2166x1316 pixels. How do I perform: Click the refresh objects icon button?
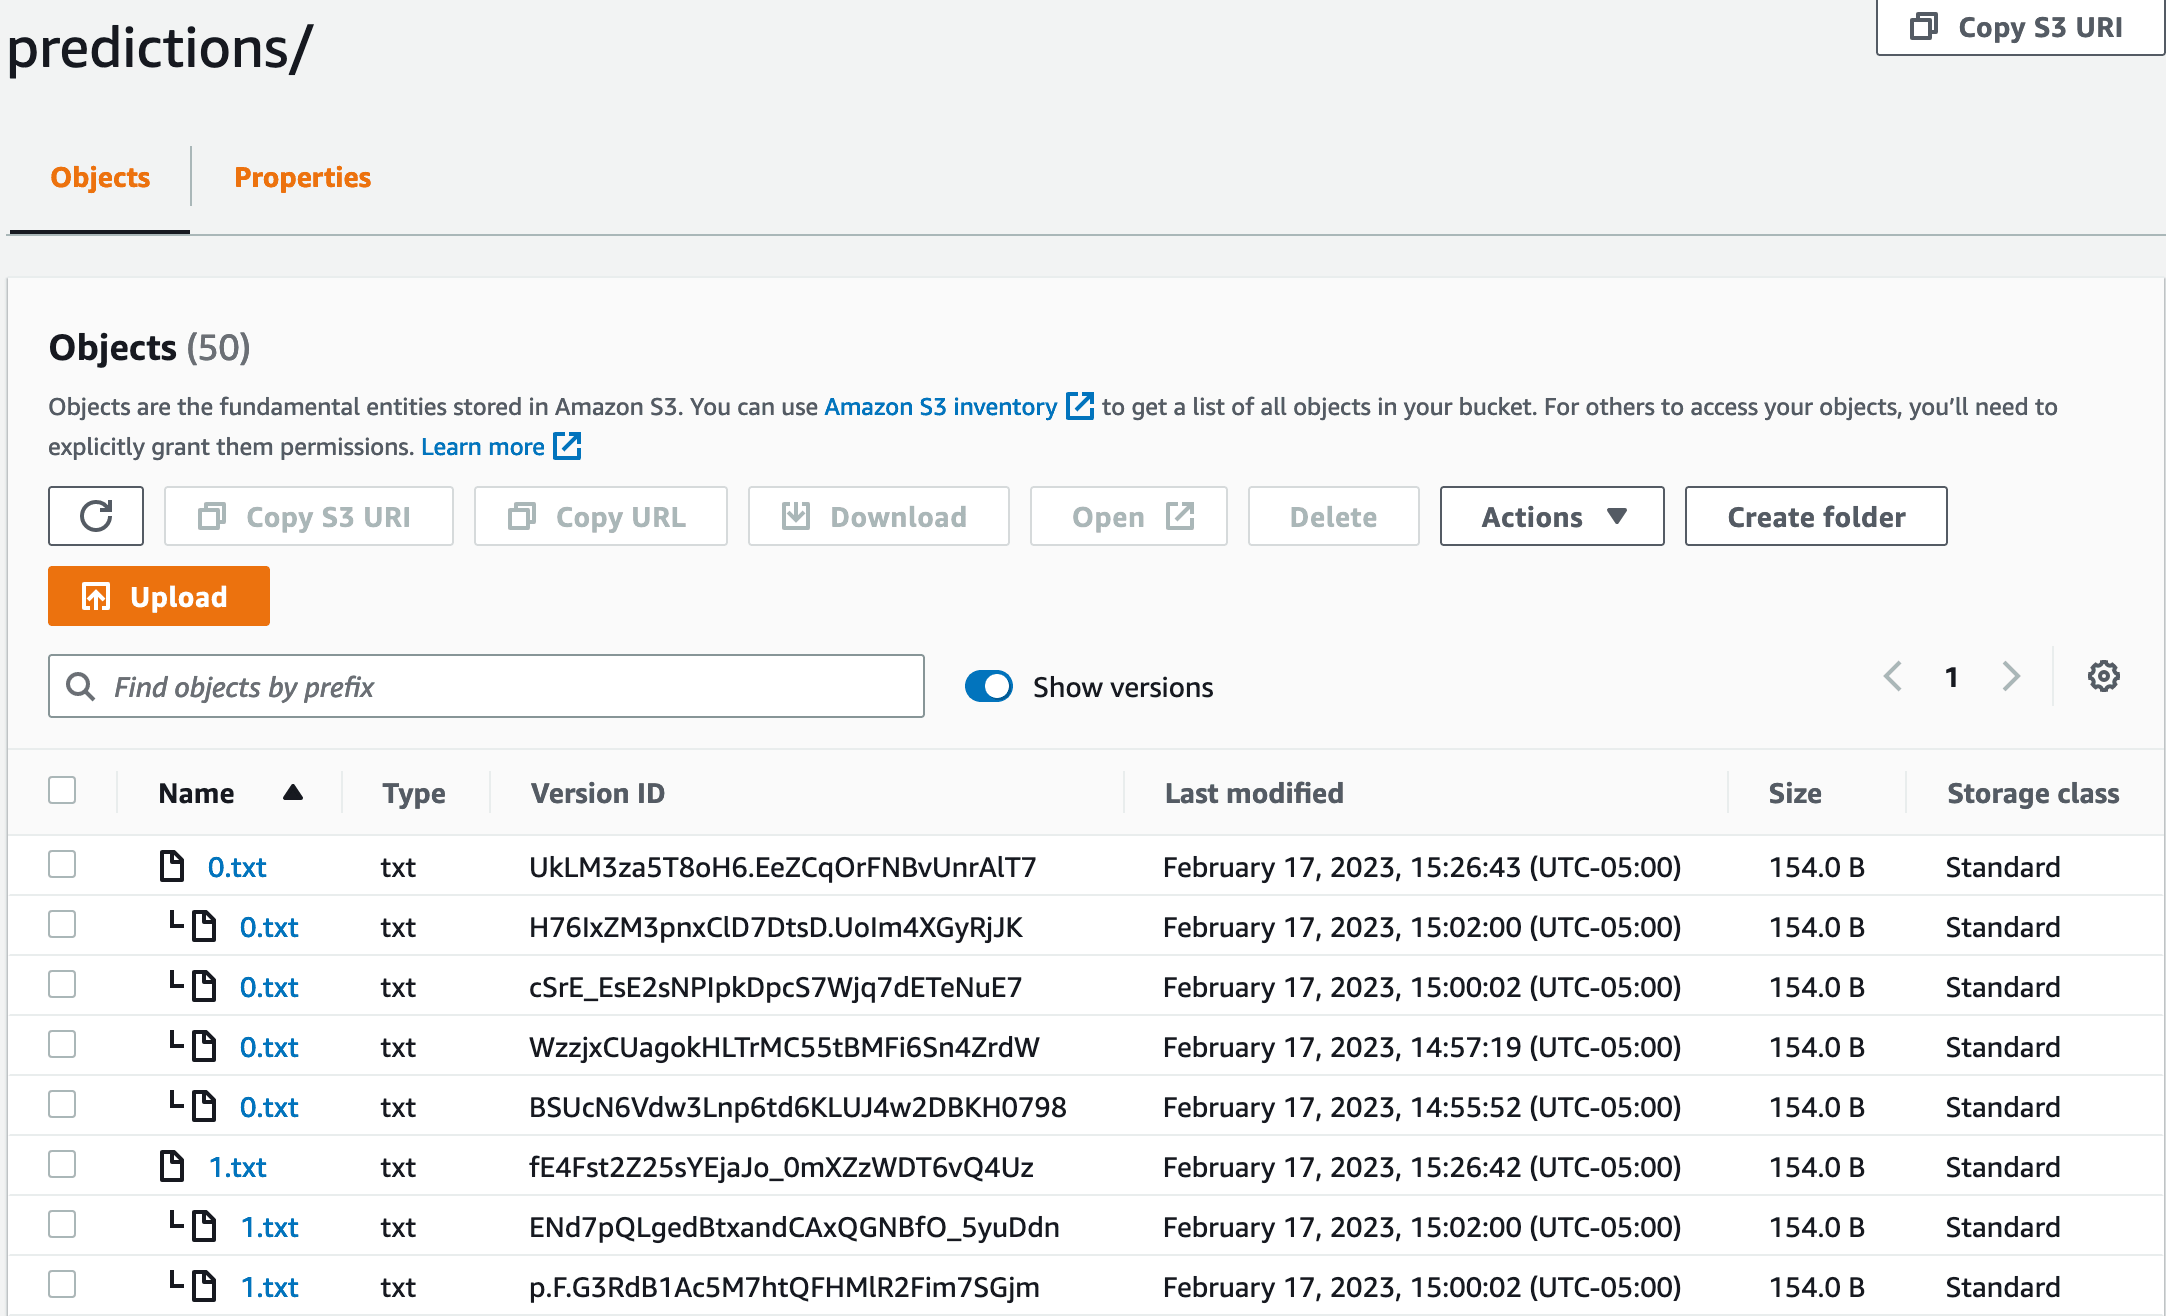tap(96, 516)
